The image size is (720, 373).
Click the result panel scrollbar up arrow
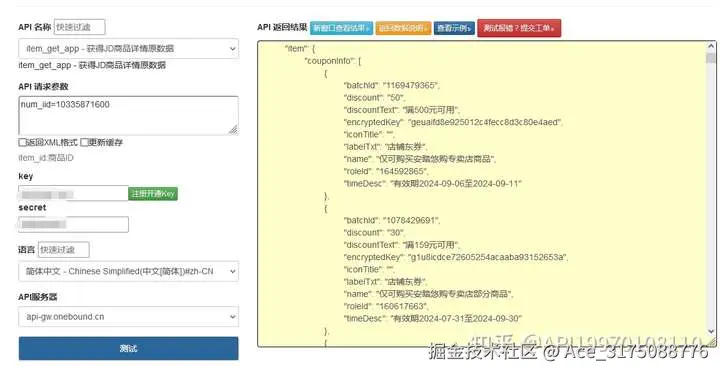point(711,46)
